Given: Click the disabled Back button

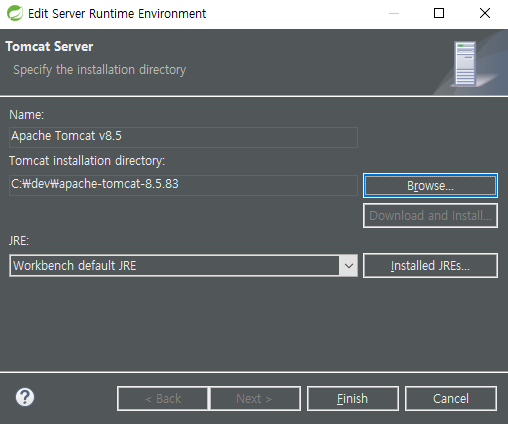Looking at the screenshot, I should click(x=163, y=399).
